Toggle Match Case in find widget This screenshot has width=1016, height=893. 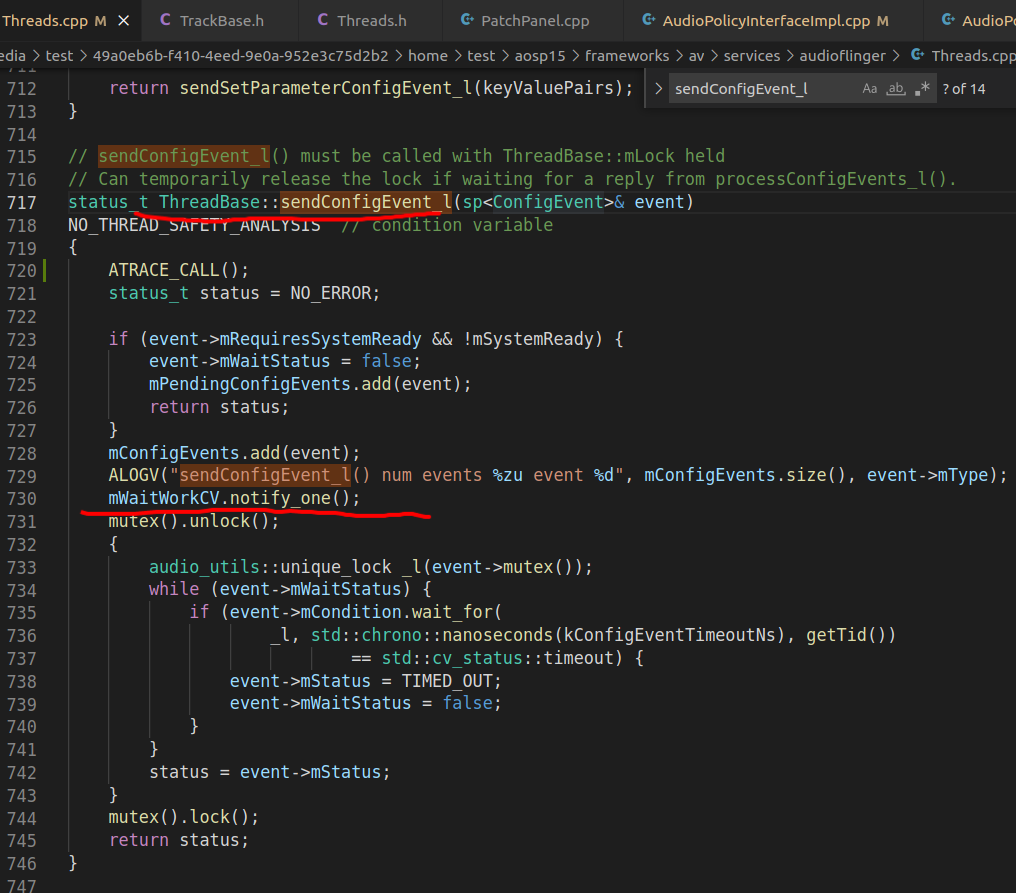[x=870, y=89]
